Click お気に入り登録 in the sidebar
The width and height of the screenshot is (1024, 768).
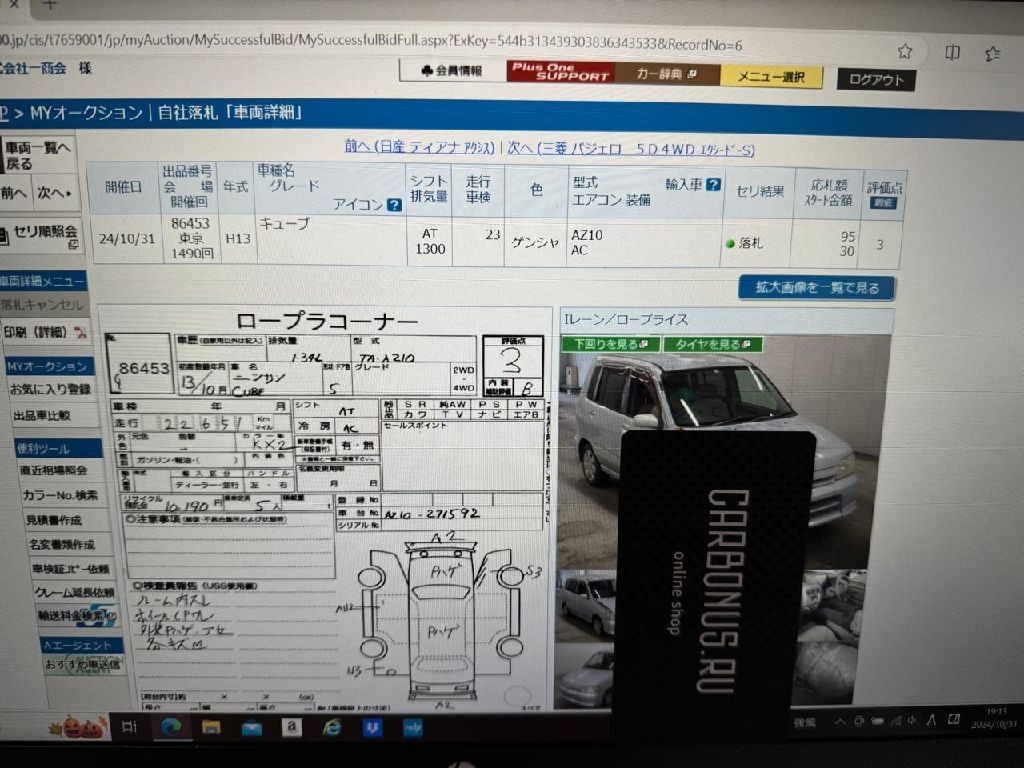(x=50, y=389)
